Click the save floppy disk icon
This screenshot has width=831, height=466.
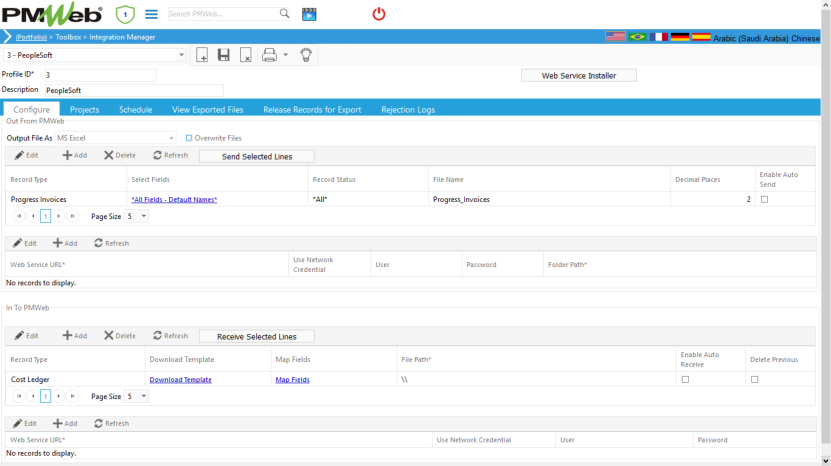[x=224, y=55]
